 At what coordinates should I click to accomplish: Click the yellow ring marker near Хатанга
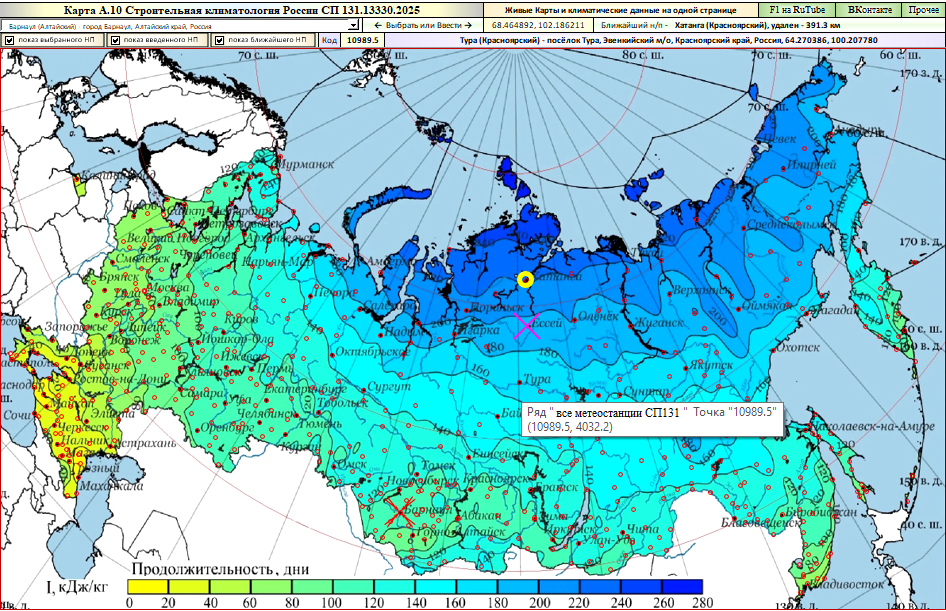point(526,280)
